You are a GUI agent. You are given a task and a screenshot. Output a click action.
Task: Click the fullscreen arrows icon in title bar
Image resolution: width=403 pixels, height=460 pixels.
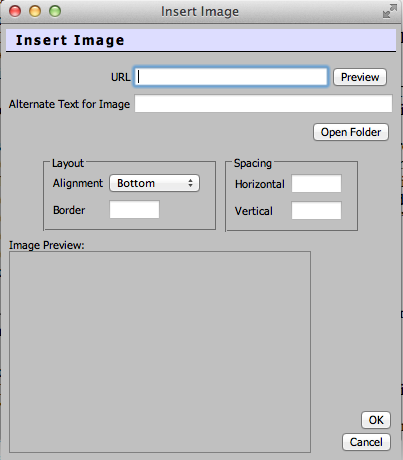390,11
